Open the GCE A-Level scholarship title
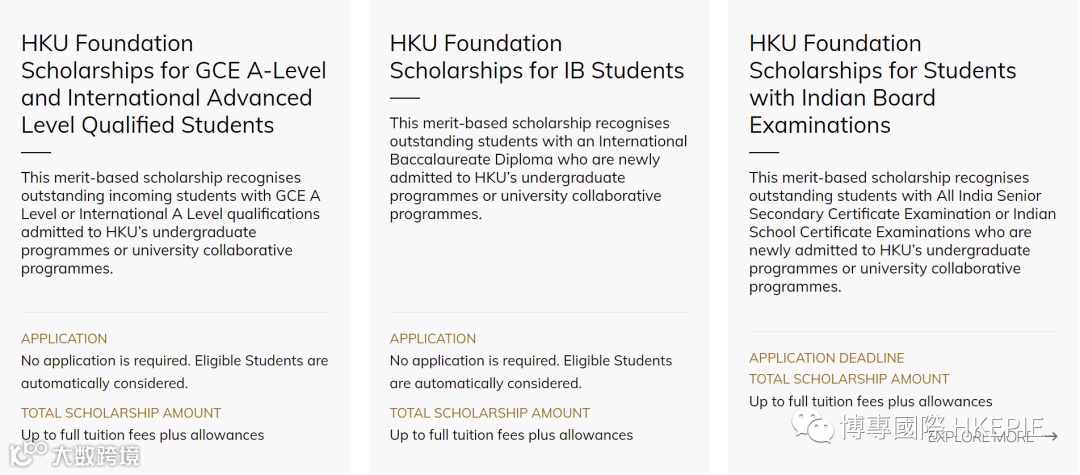This screenshot has width=1080, height=475. 174,84
